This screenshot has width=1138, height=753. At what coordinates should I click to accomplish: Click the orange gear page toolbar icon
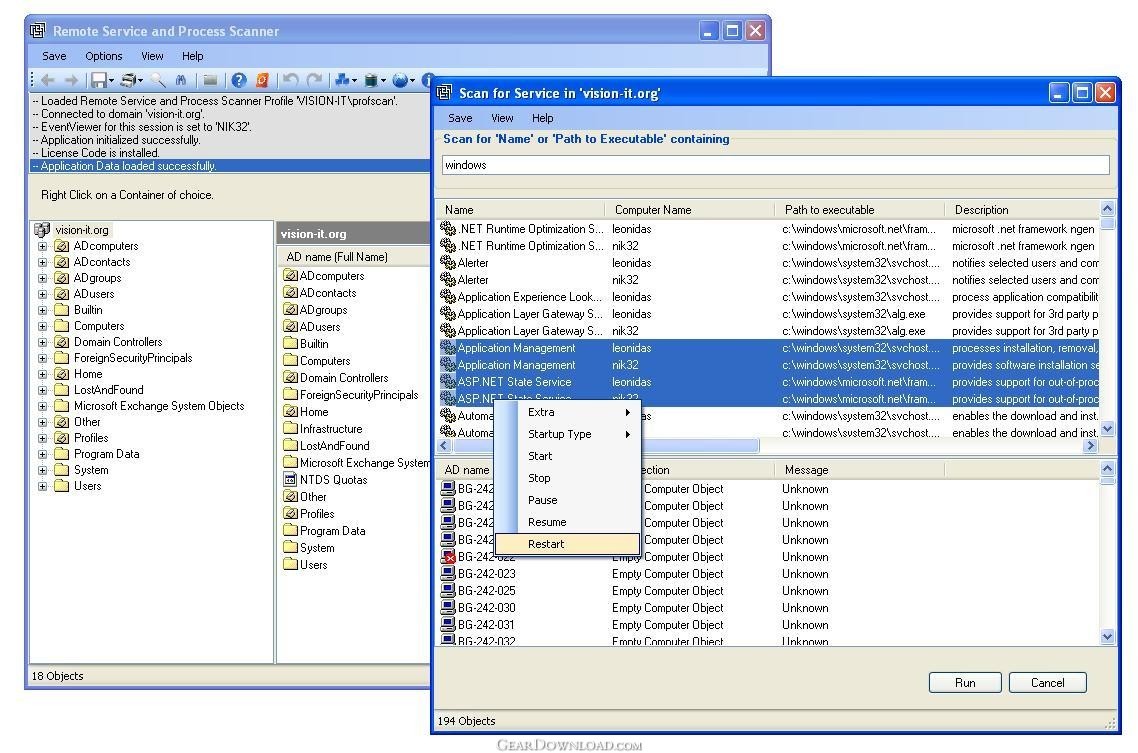pos(262,81)
